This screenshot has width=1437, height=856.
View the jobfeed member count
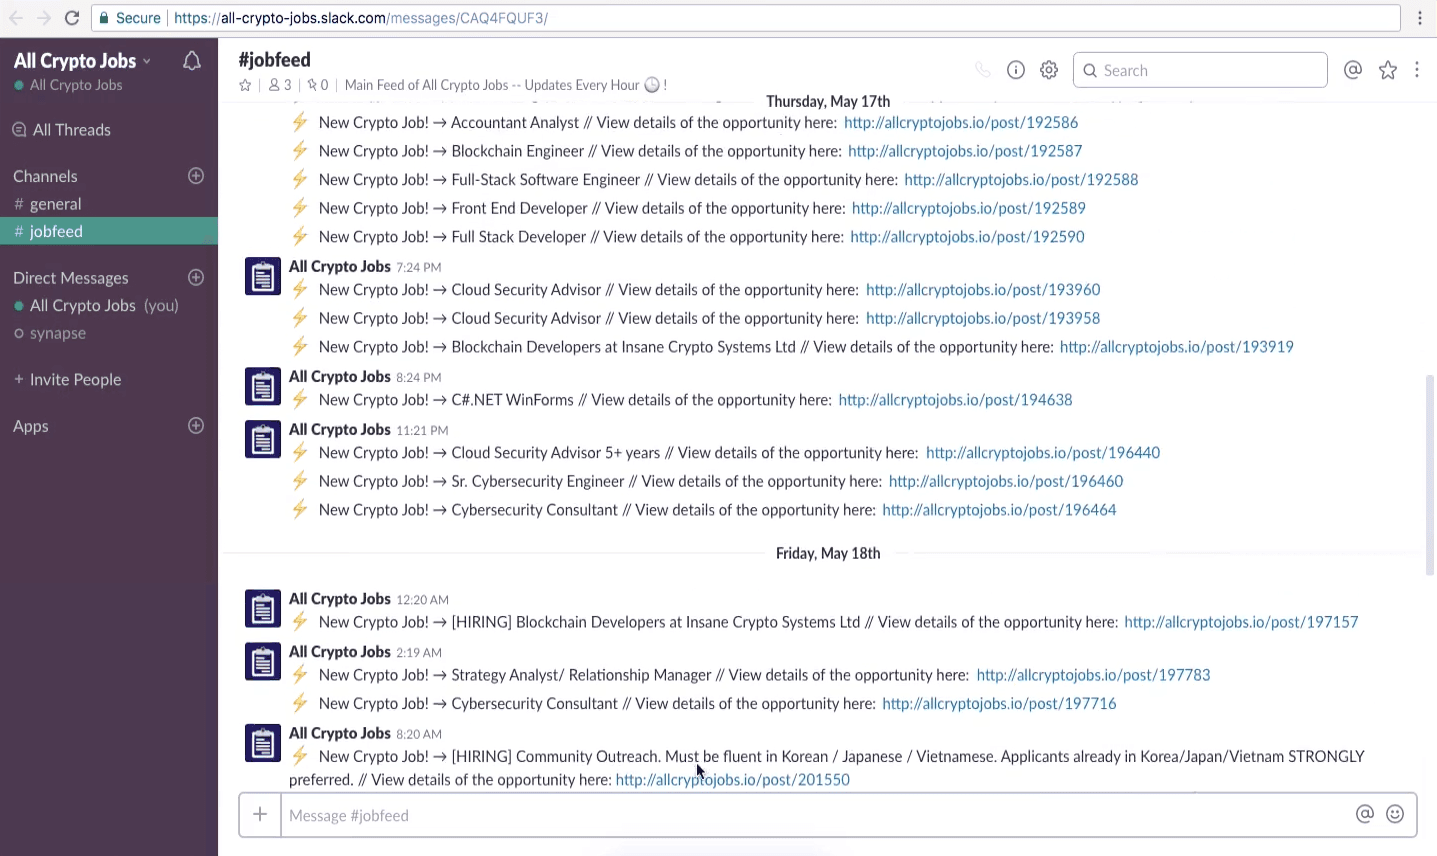click(x=280, y=85)
